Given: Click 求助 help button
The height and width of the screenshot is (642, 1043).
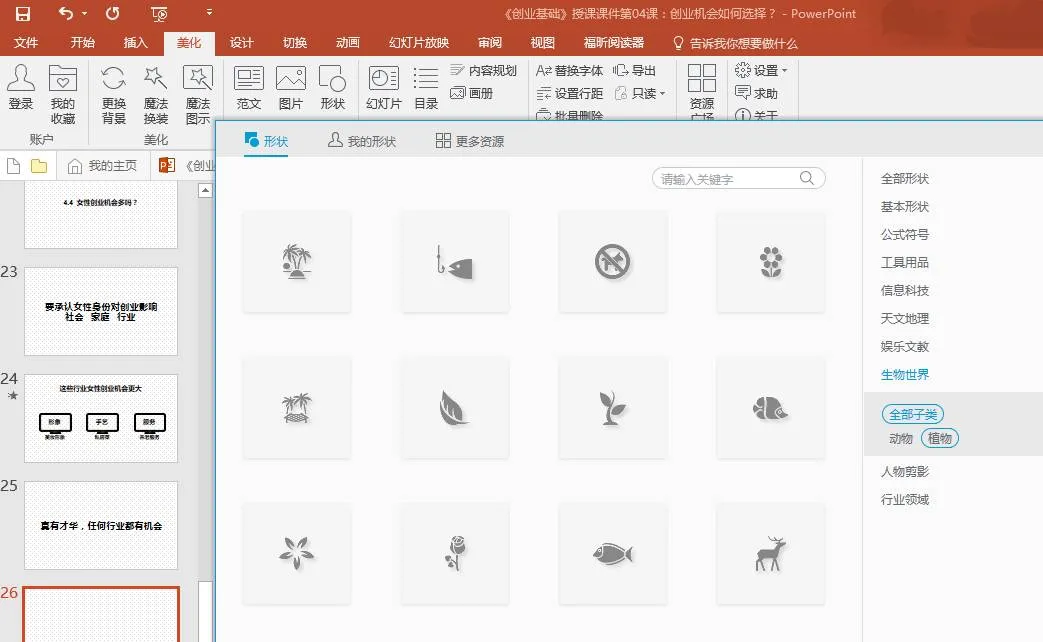Looking at the screenshot, I should [x=756, y=93].
